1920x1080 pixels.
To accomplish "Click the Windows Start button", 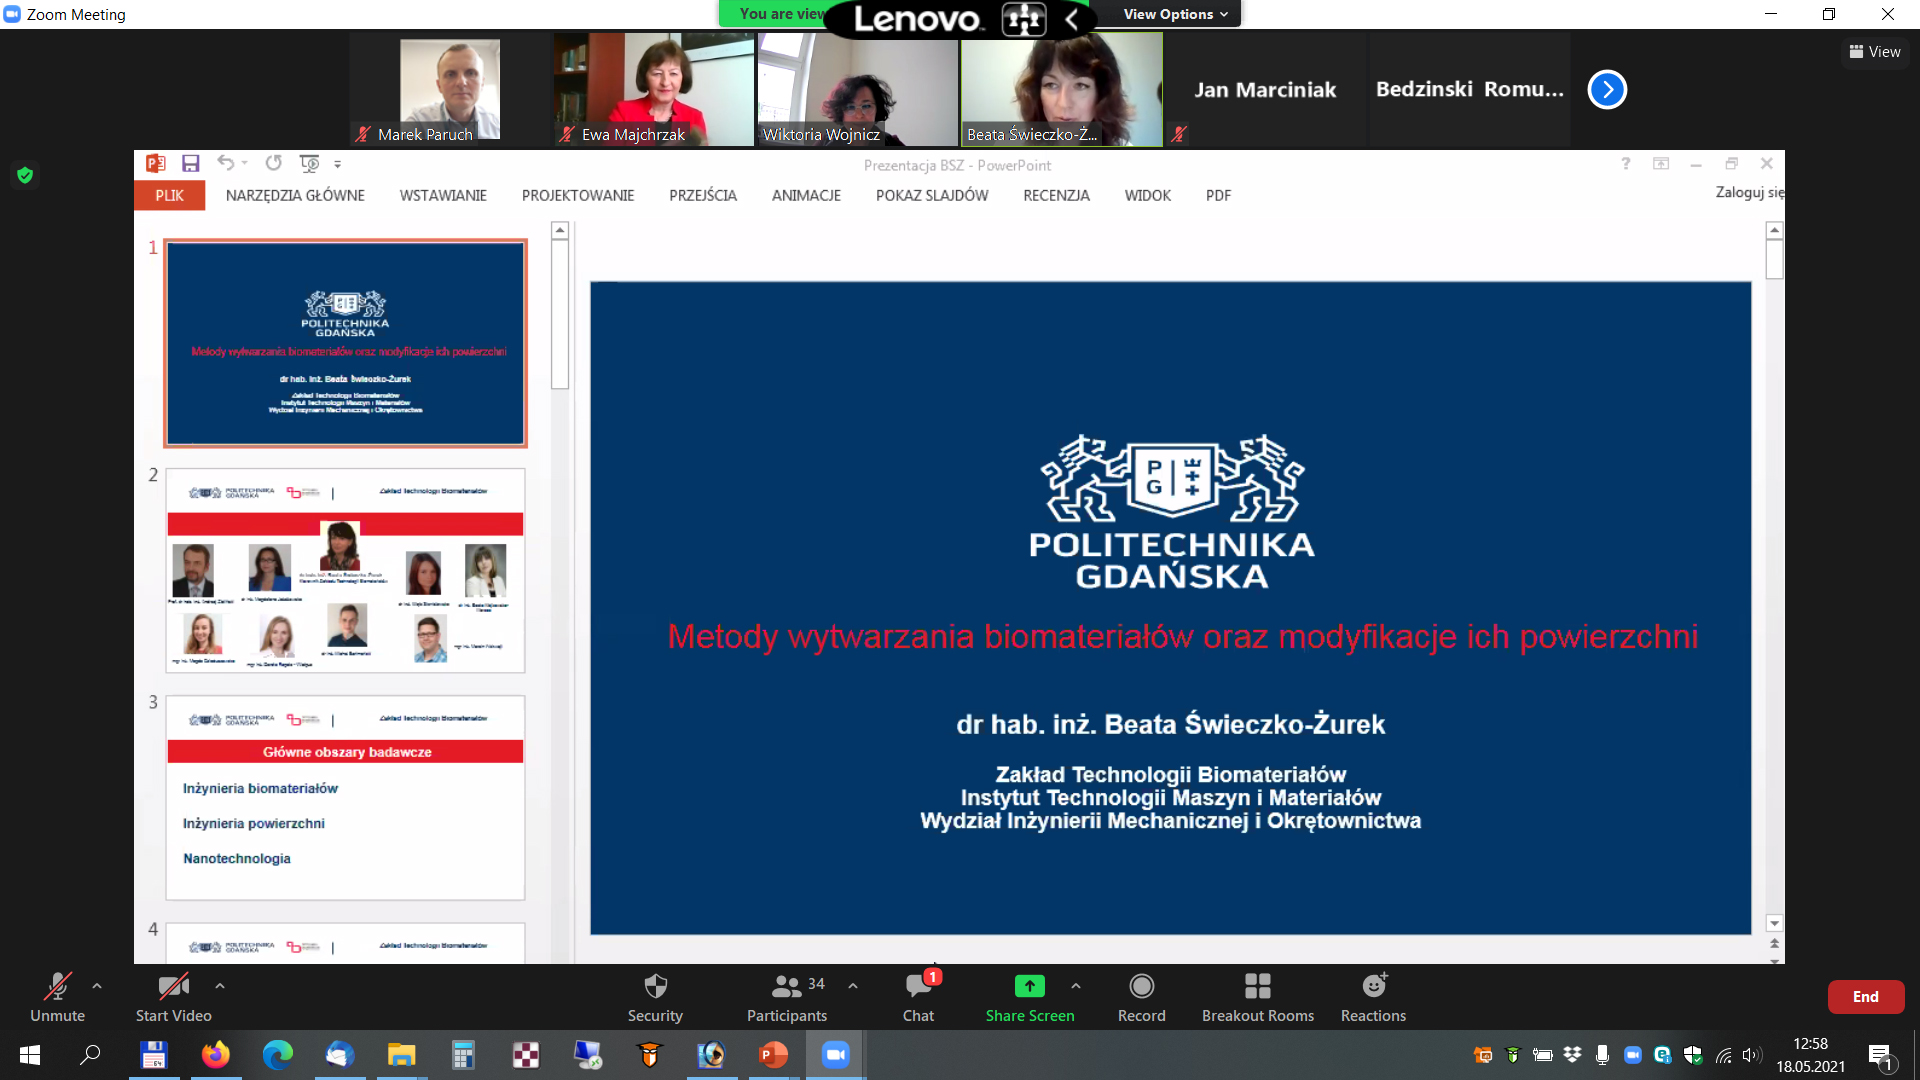I will pos(30,1054).
